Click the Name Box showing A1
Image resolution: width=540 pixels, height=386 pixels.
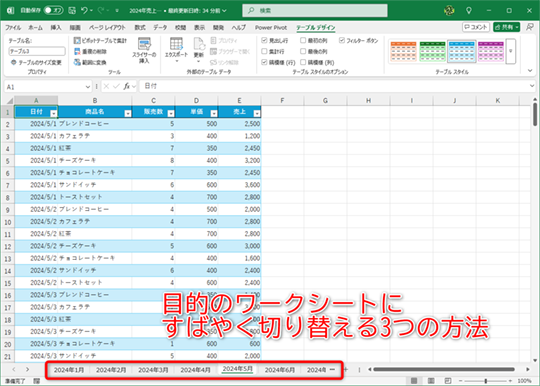48,87
